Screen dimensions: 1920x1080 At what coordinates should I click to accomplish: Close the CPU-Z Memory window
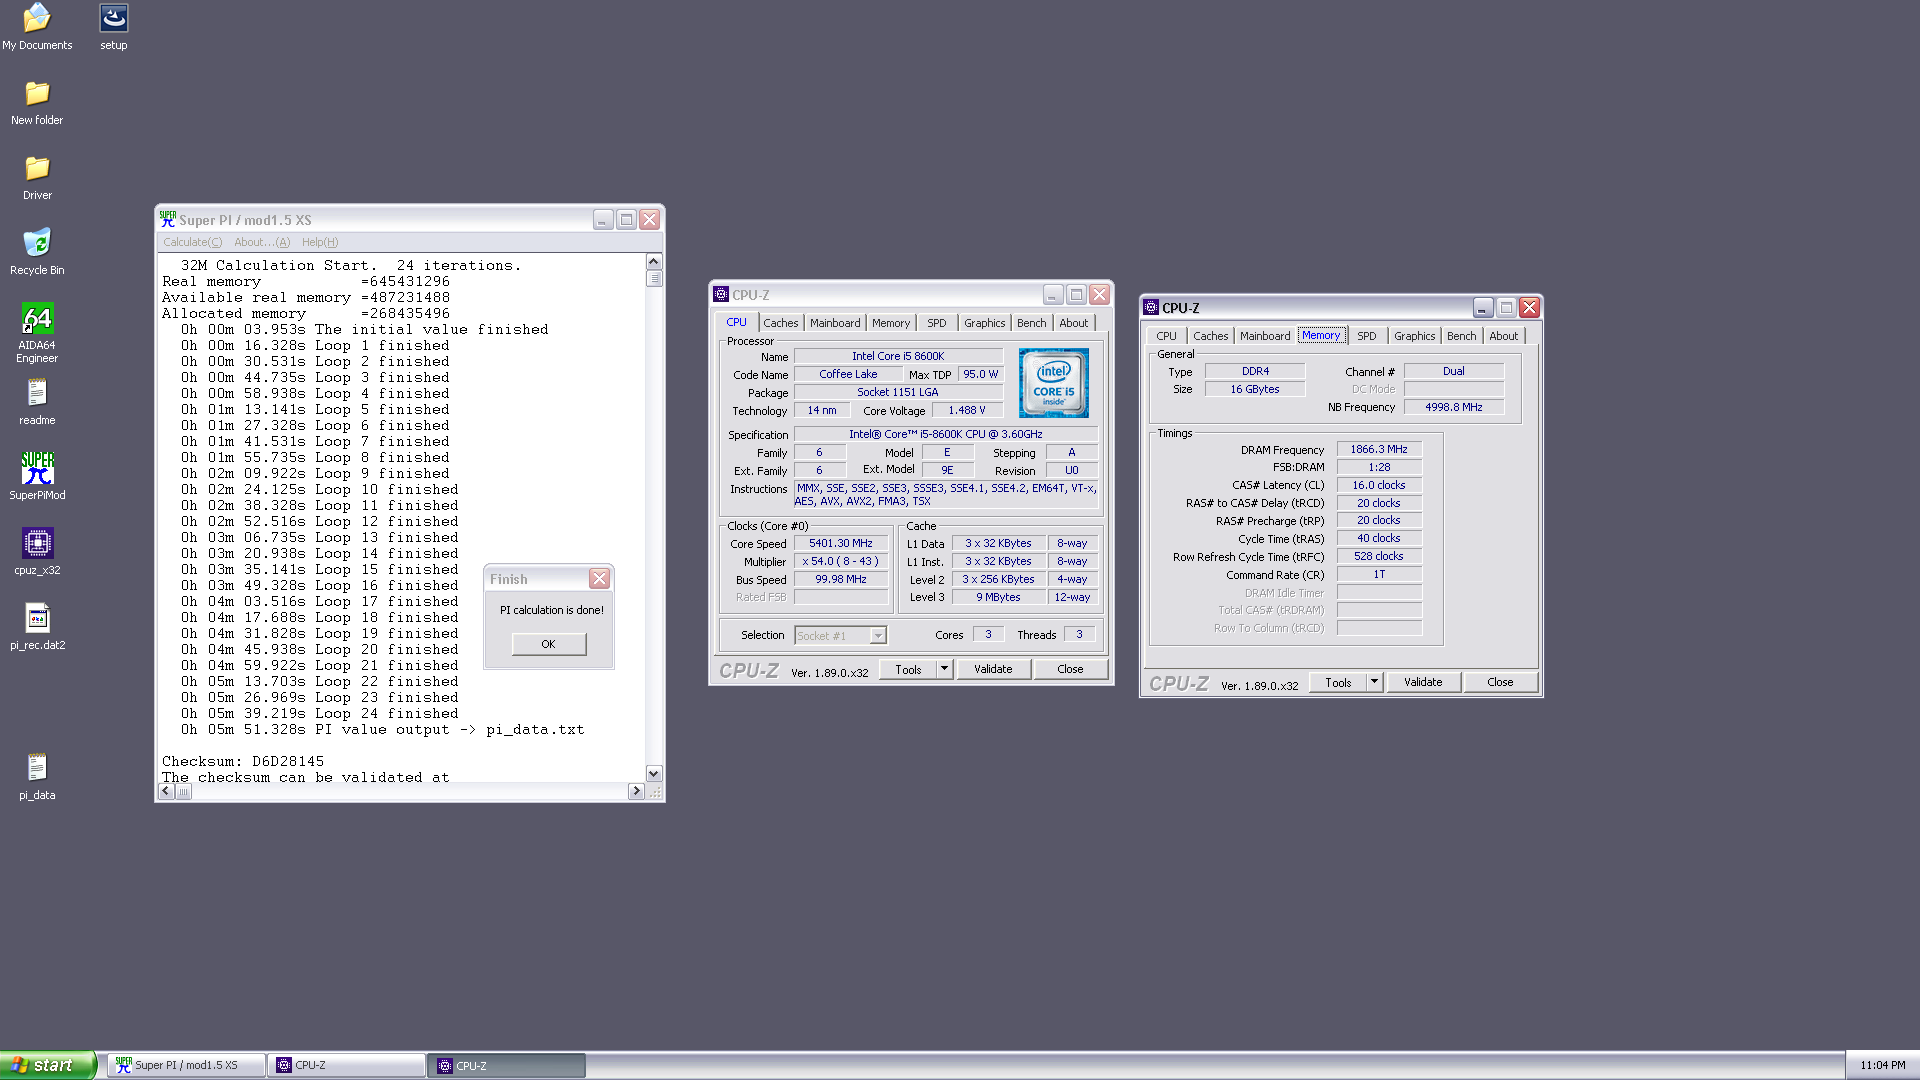(x=1529, y=308)
